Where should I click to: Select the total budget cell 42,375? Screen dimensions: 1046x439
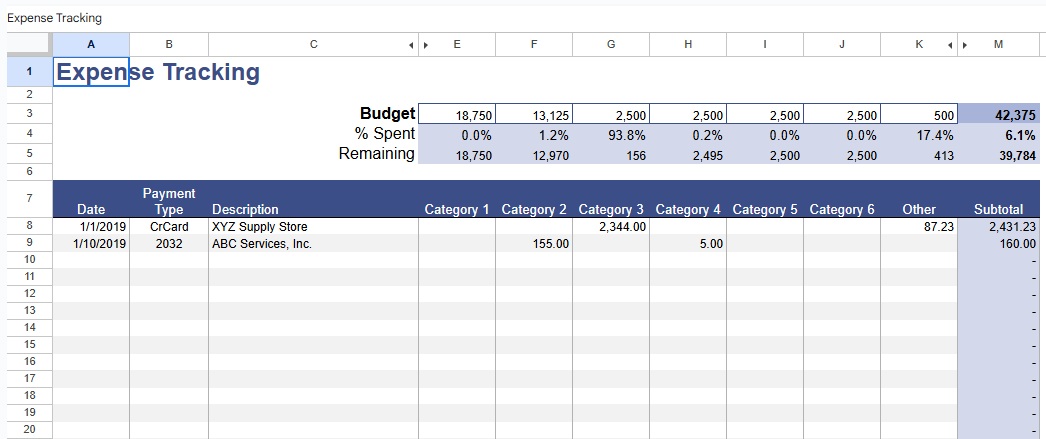point(998,115)
